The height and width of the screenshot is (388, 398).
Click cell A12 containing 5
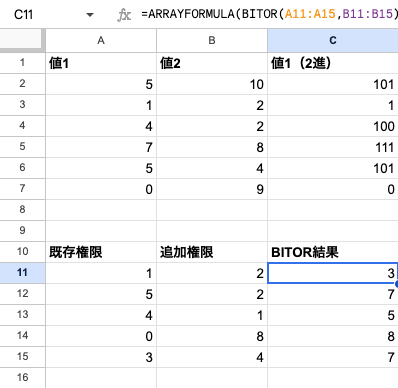click(101, 294)
